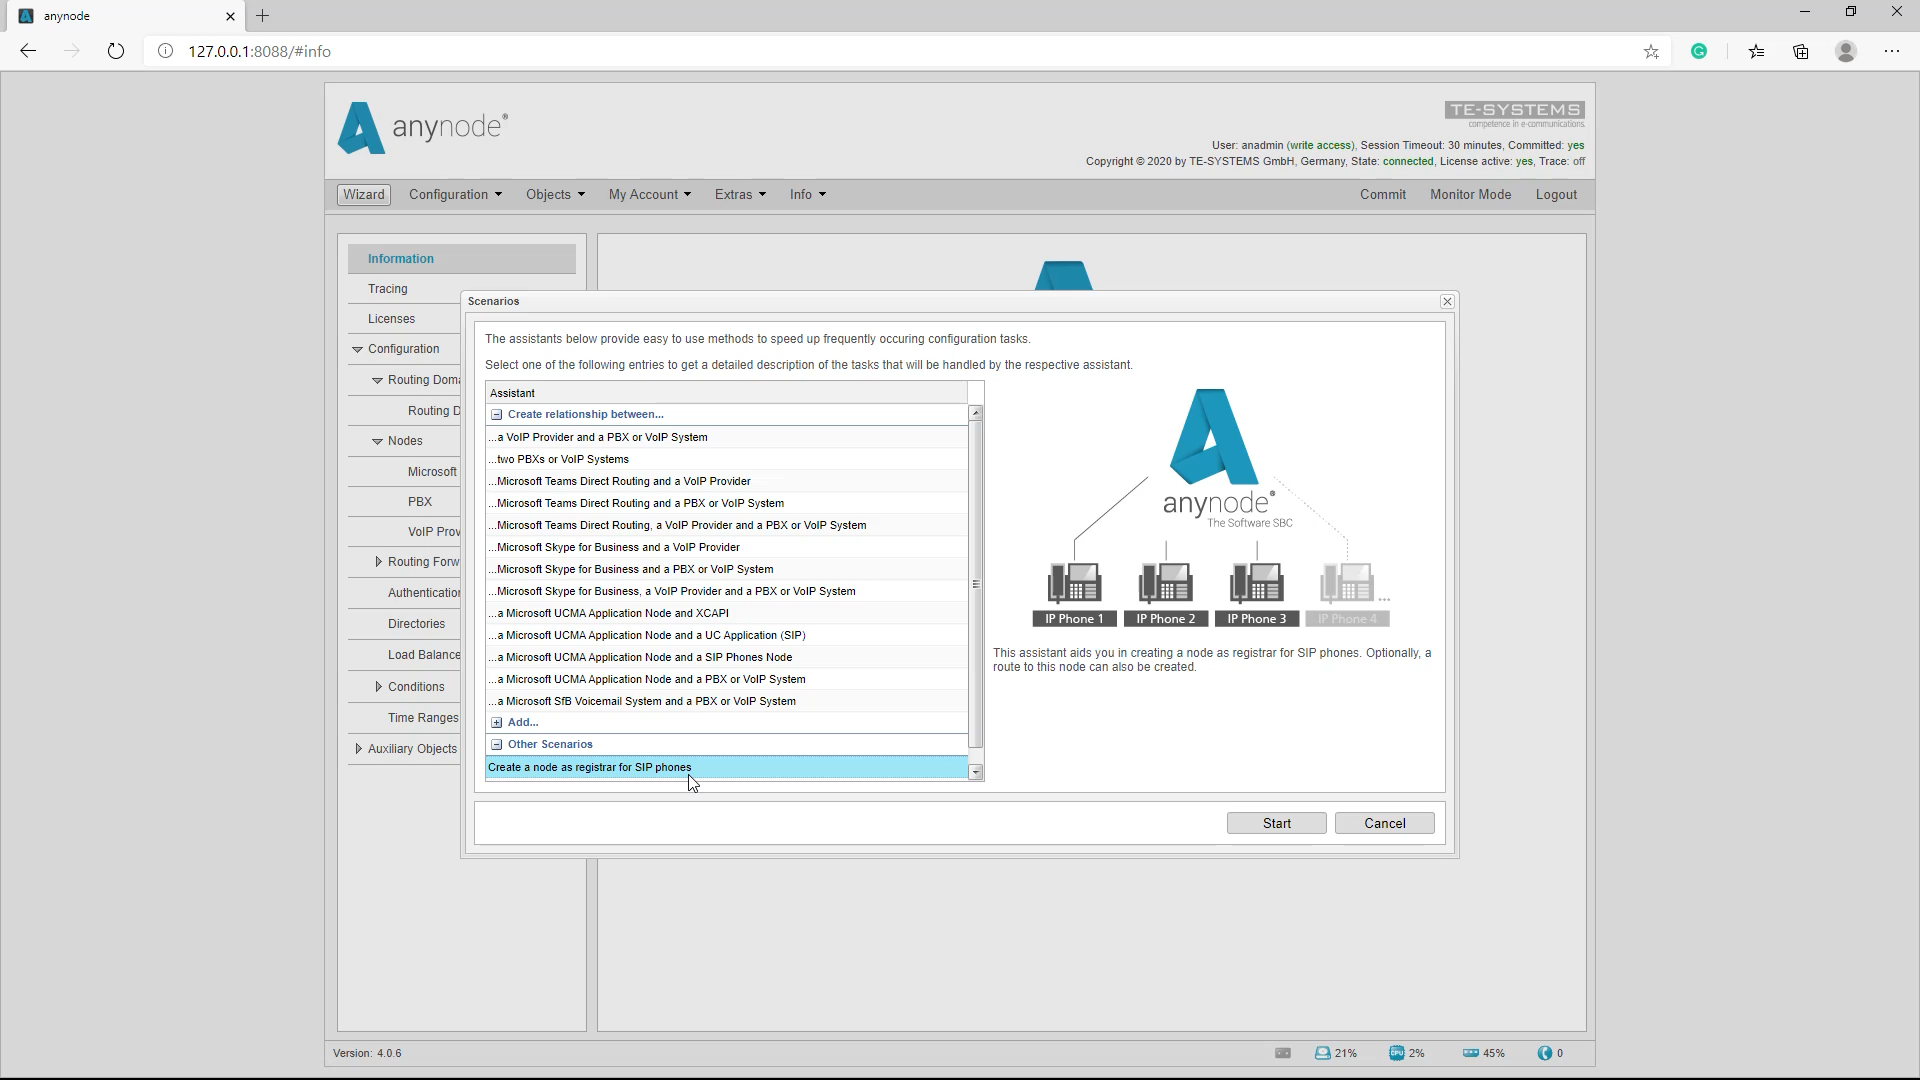
Task: Click the TE-SYSTEMS logo
Action: pyautogui.click(x=1514, y=114)
